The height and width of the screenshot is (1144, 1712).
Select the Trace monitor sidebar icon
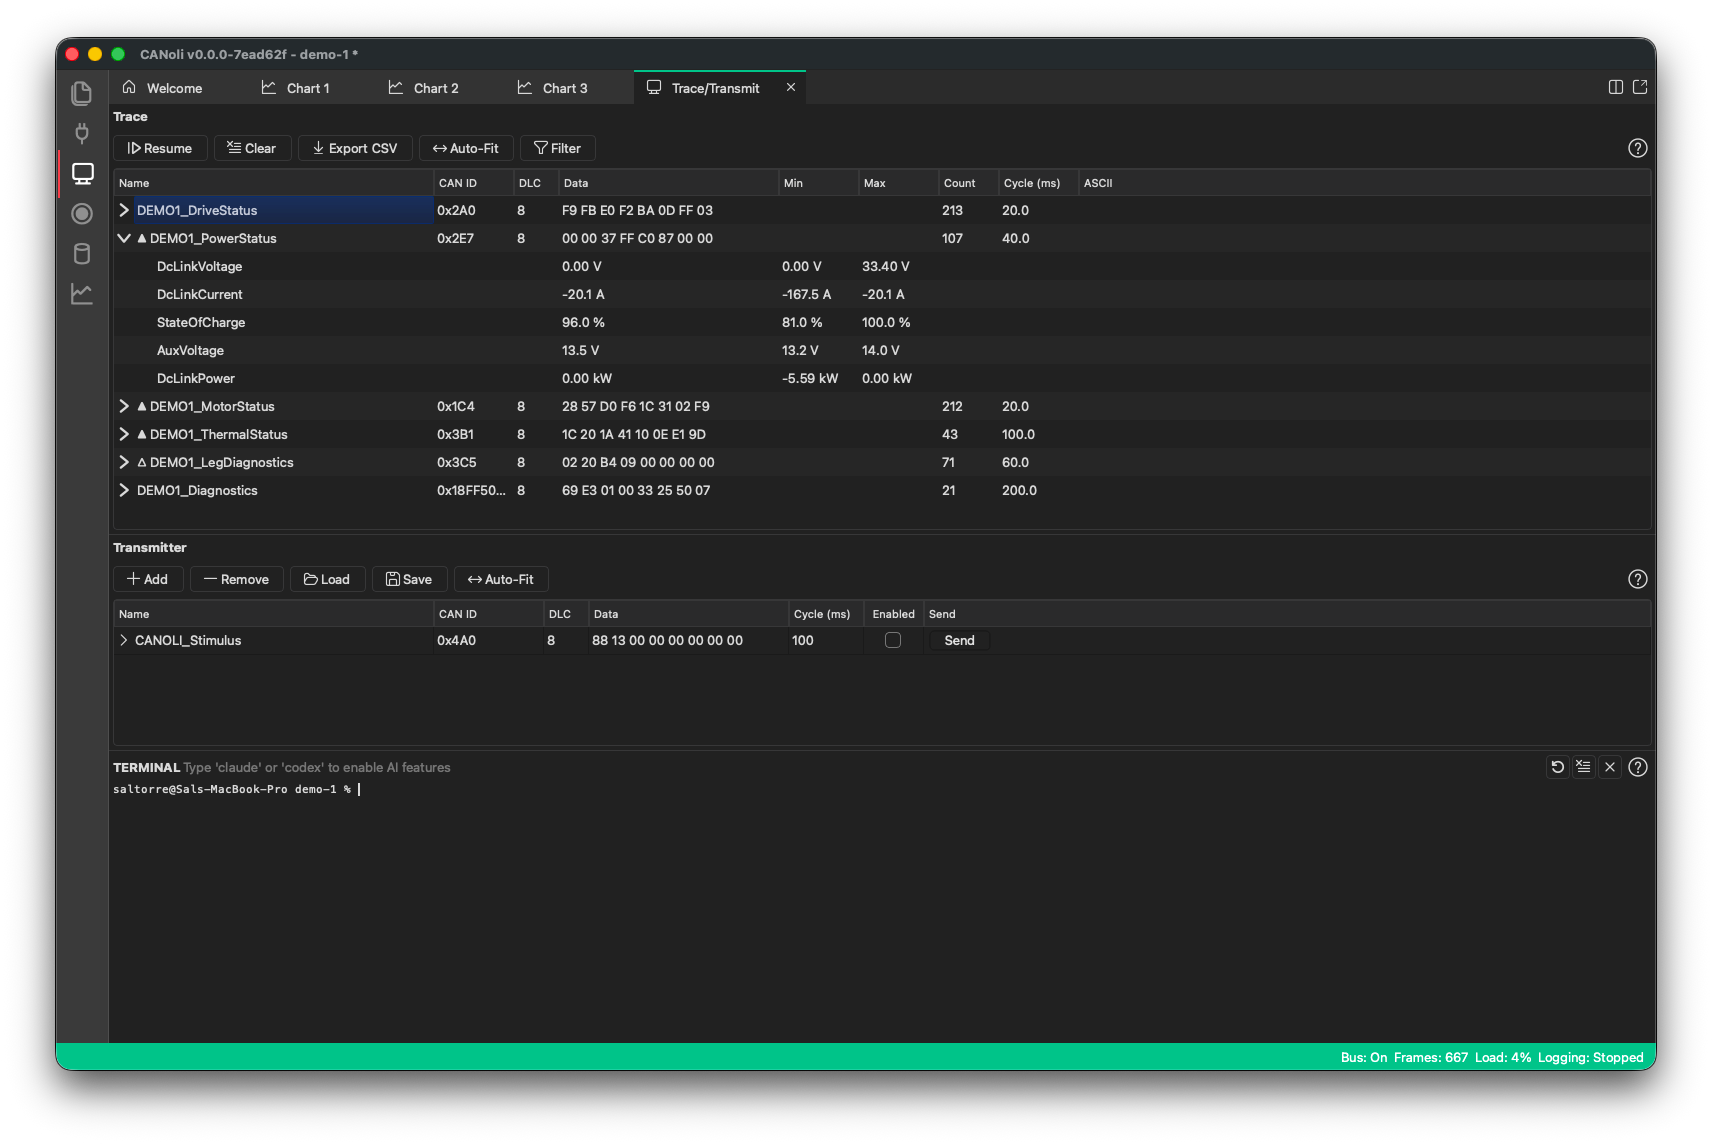(82, 174)
